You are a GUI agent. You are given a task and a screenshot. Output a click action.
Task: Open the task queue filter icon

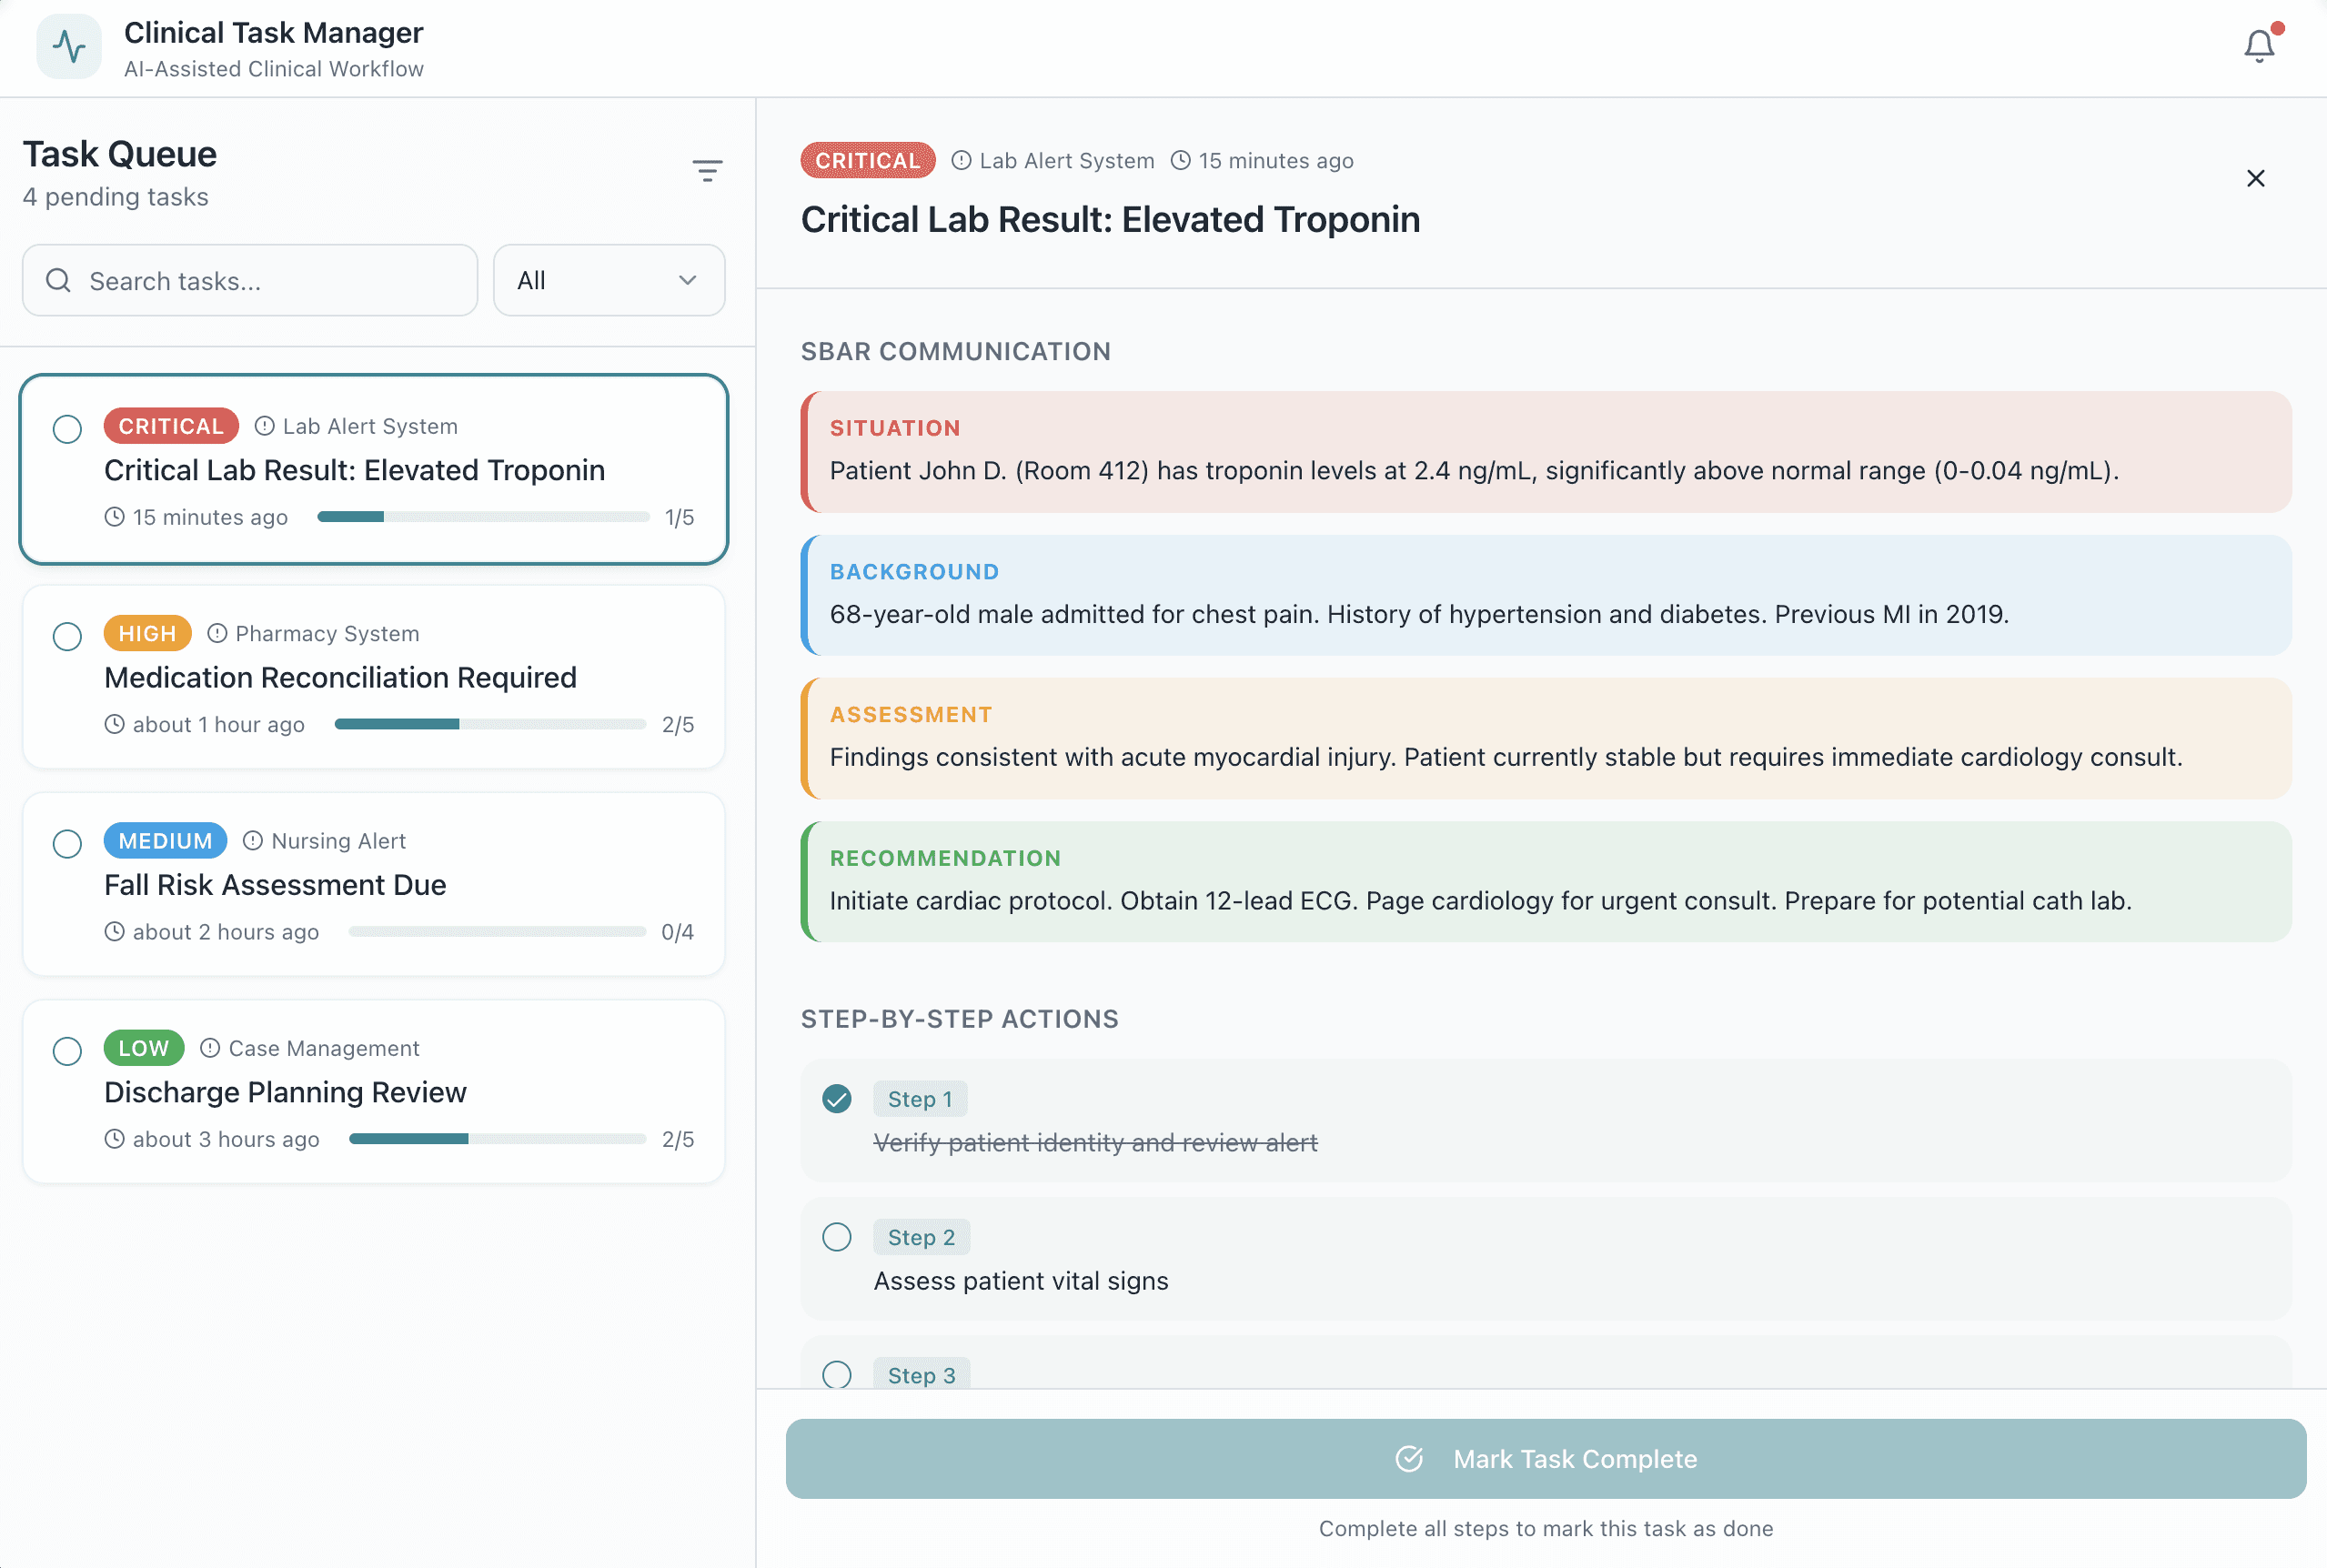[x=707, y=171]
